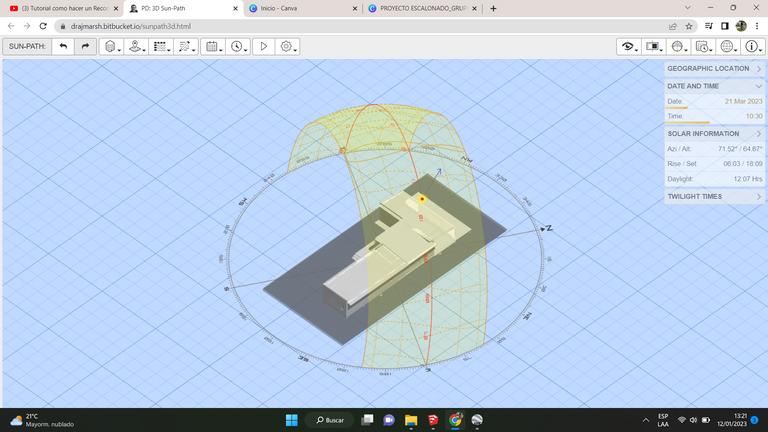Open the gear settings menu
This screenshot has width=768, height=432.
(288, 46)
